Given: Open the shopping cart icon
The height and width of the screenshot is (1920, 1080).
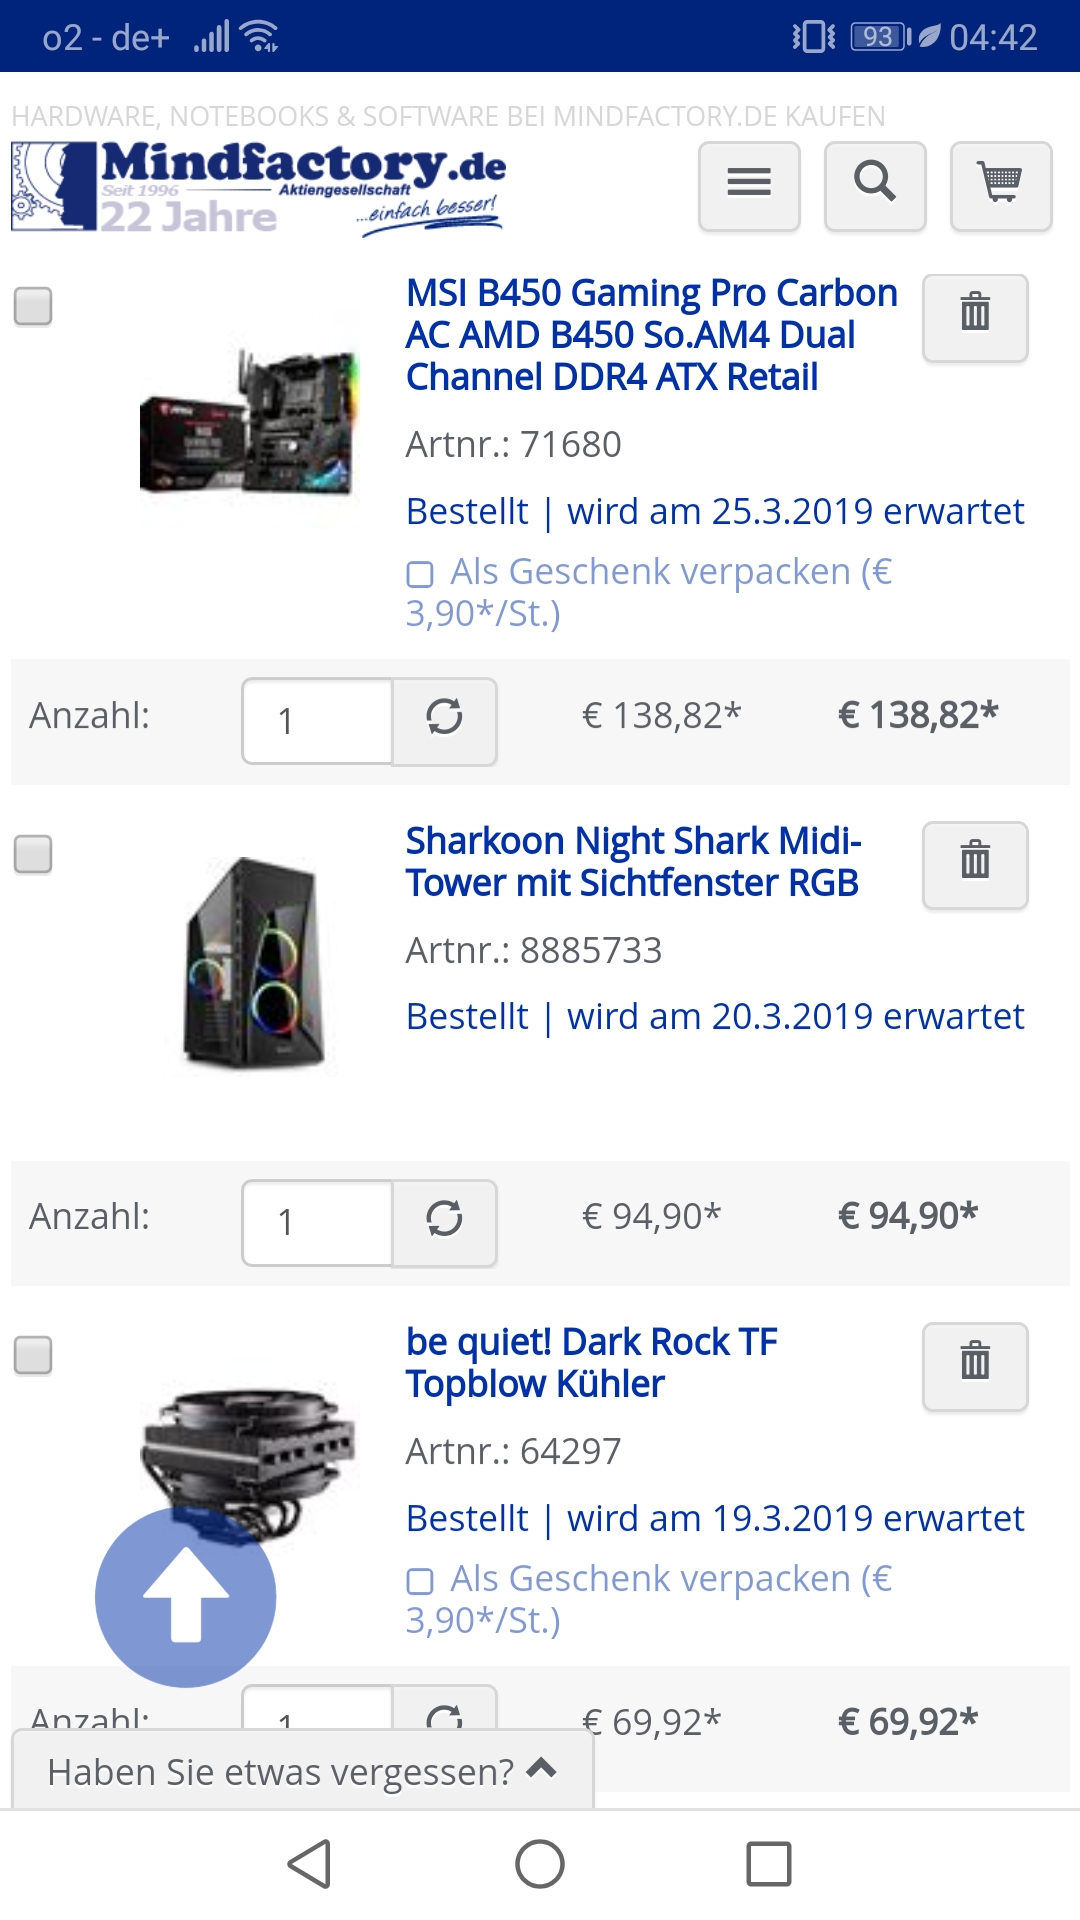Looking at the screenshot, I should 1000,186.
